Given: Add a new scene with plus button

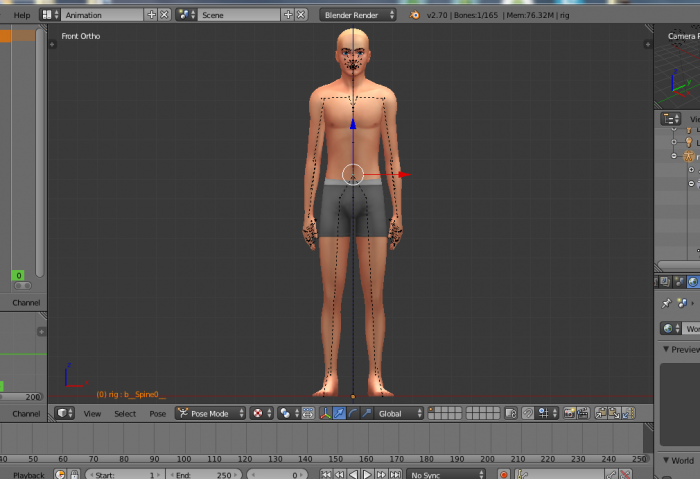Looking at the screenshot, I should [288, 15].
